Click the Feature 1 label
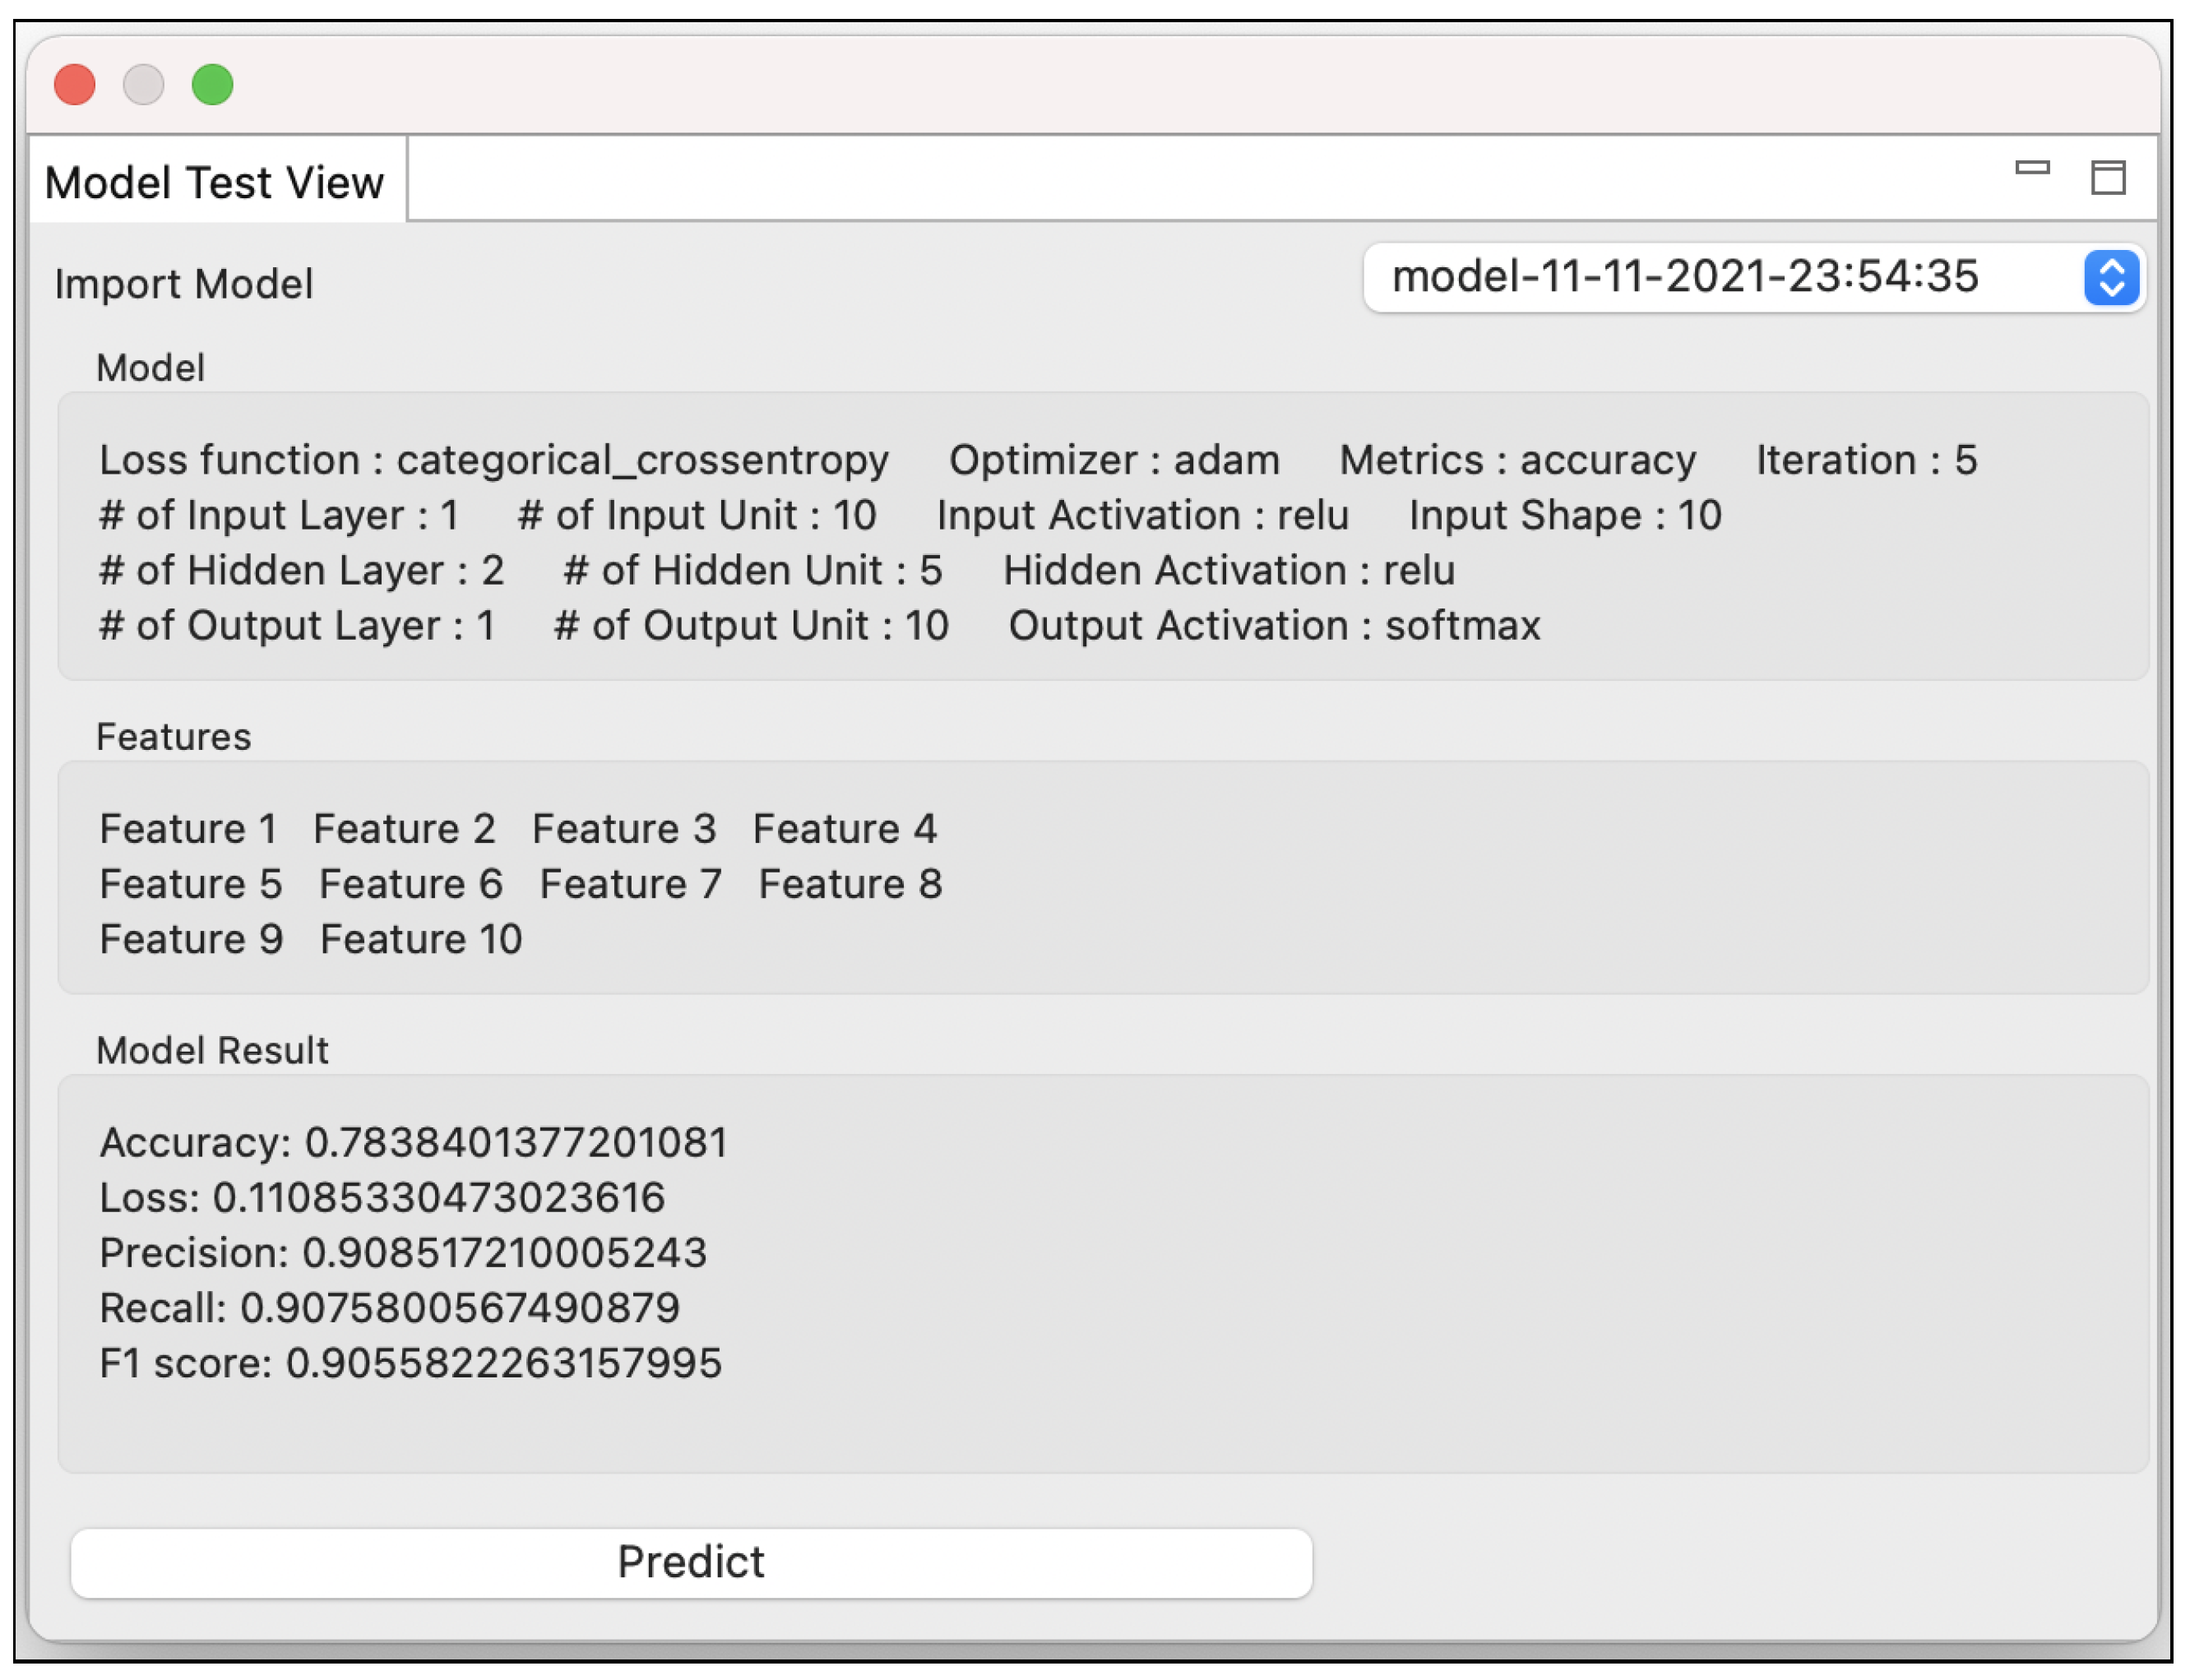This screenshot has height=1680, width=2190. tap(188, 829)
